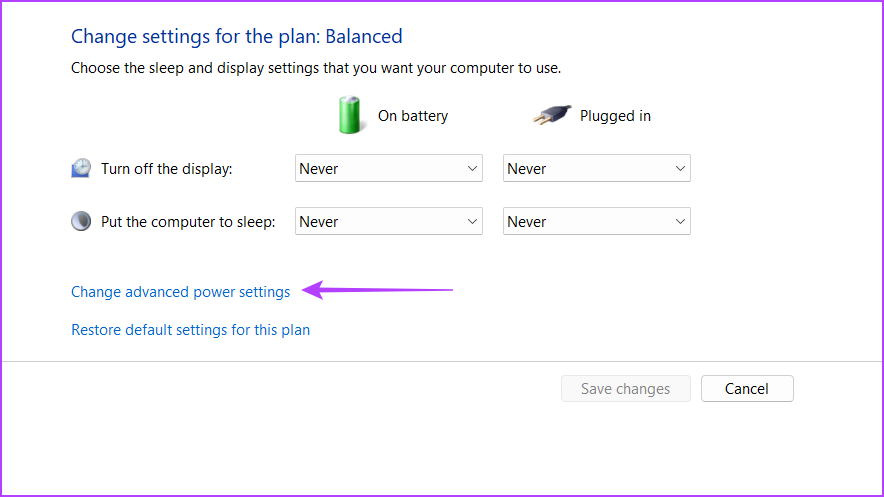This screenshot has height=497, width=884.
Task: Open Change advanced power settings
Action: [x=180, y=292]
